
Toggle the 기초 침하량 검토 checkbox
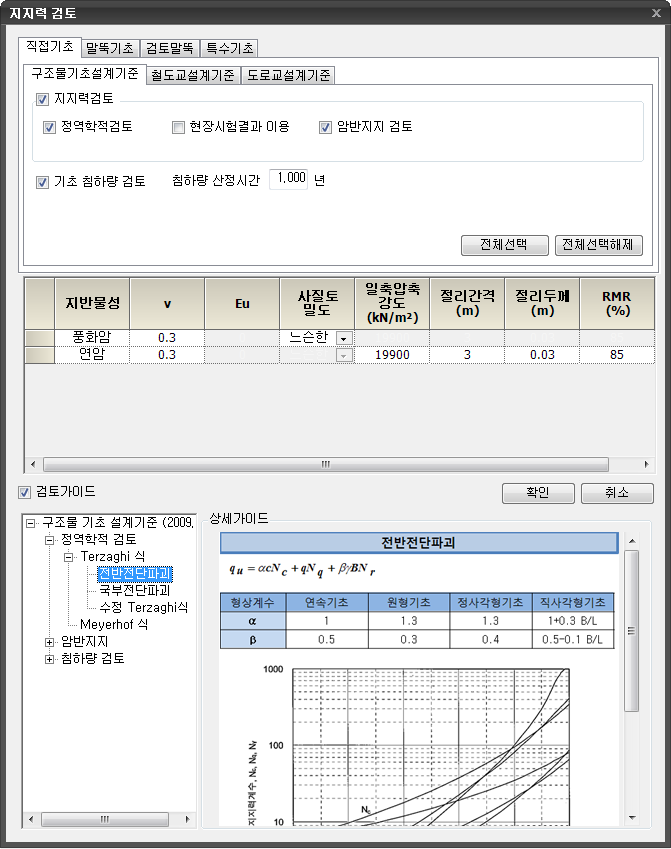(x=42, y=182)
